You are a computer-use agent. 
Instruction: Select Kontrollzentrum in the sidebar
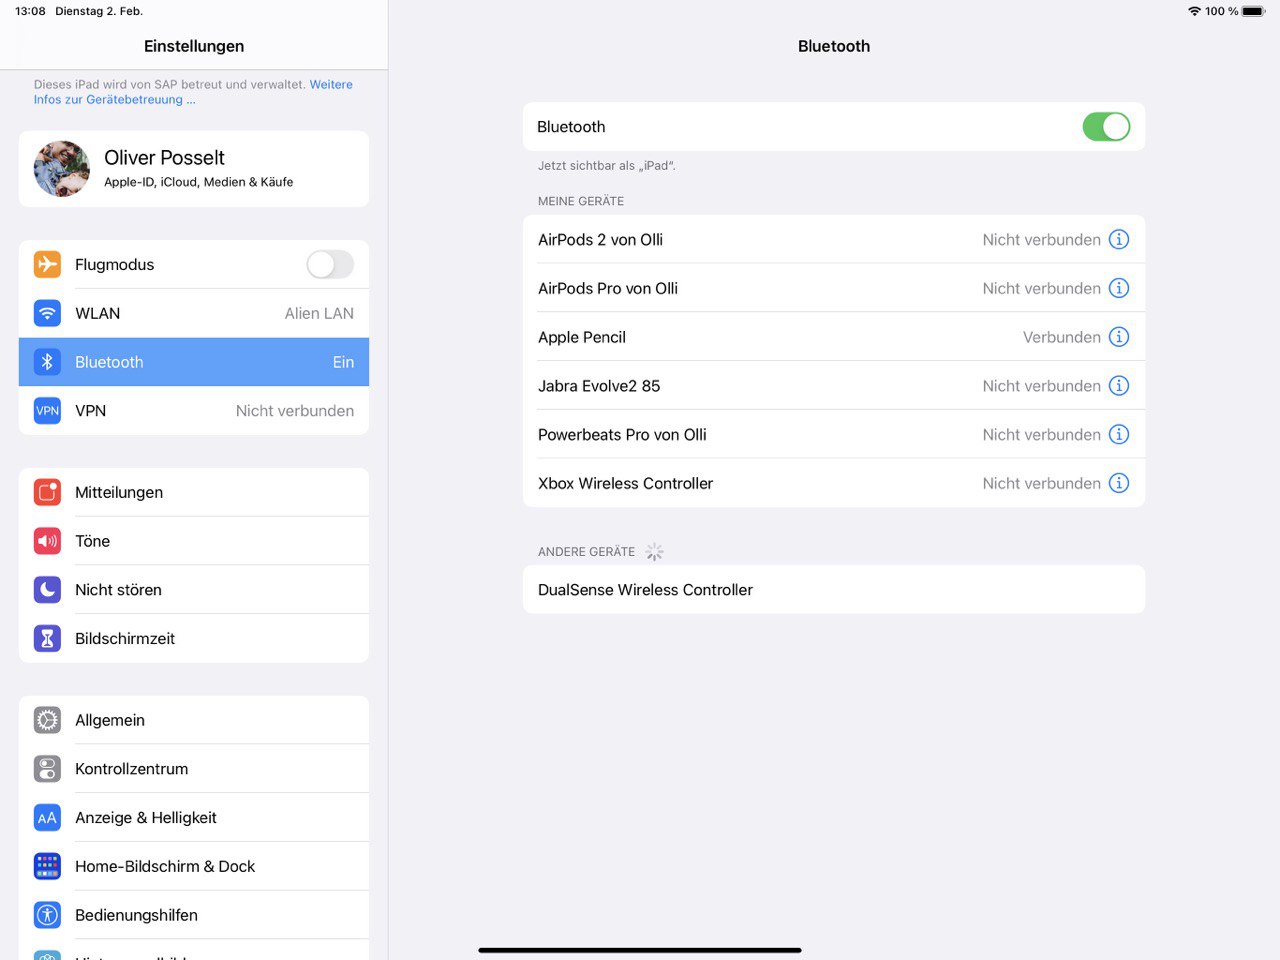(x=194, y=769)
